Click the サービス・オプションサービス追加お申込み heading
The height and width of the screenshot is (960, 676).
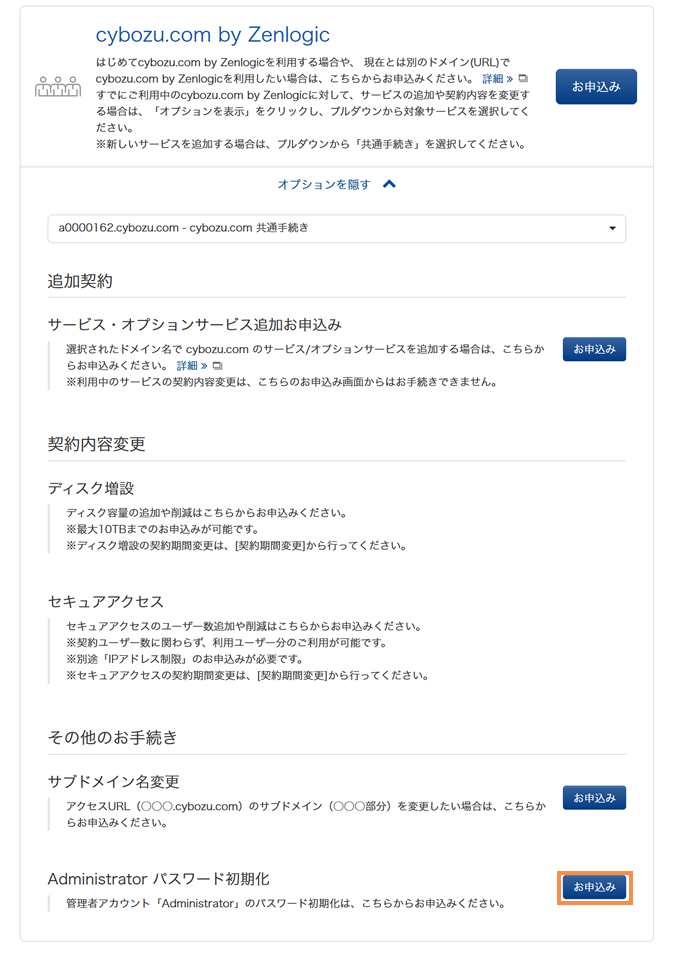click(x=195, y=325)
